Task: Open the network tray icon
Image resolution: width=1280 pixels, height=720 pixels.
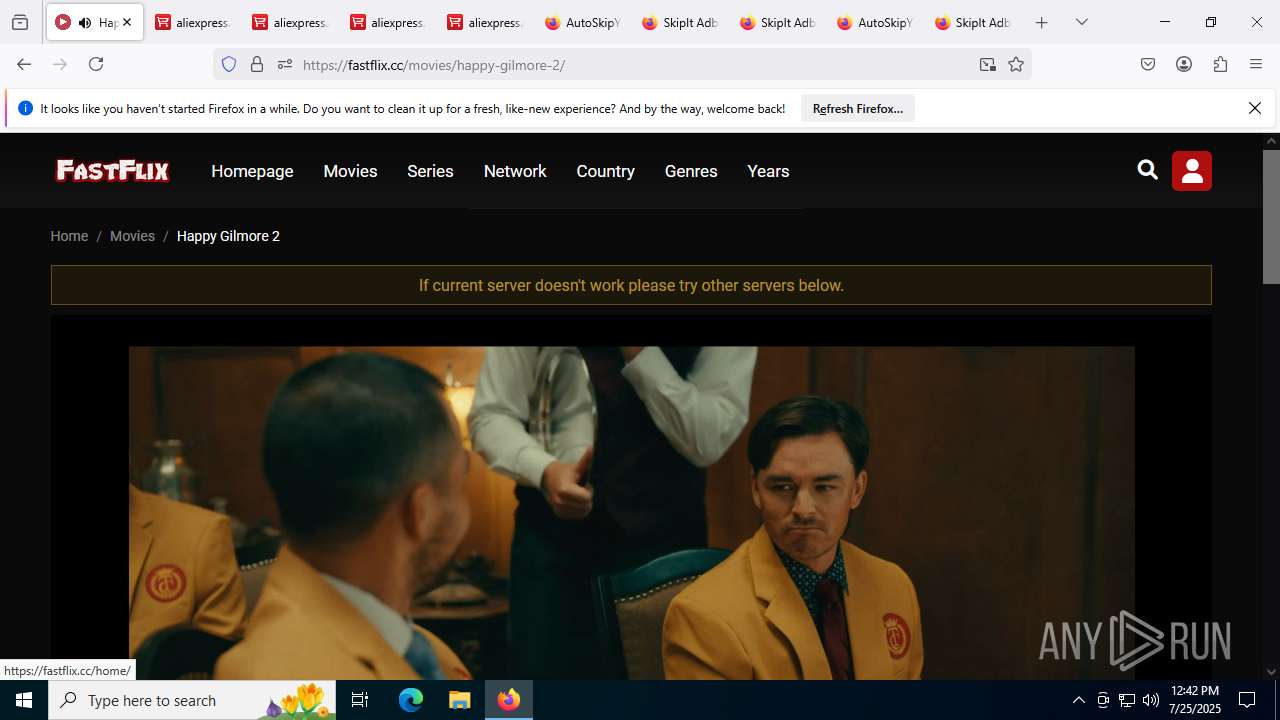Action: pyautogui.click(x=1127, y=700)
